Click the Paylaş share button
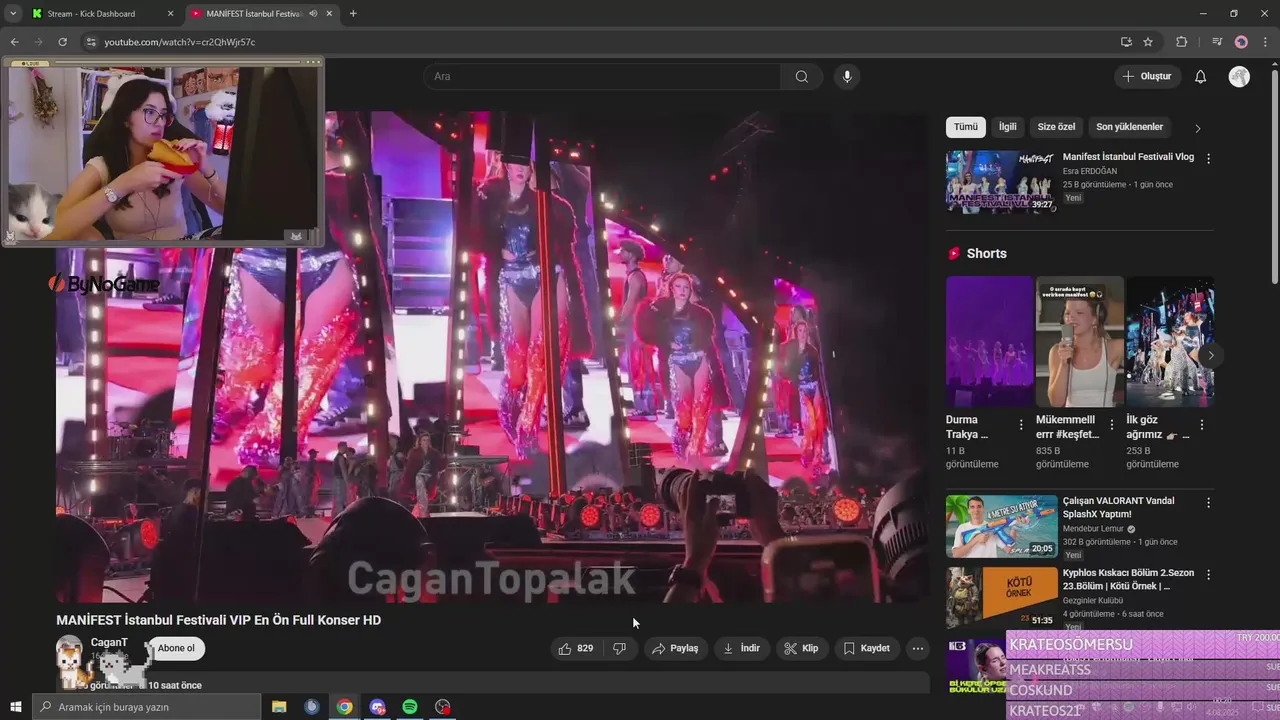The height and width of the screenshot is (720, 1280). (x=675, y=648)
